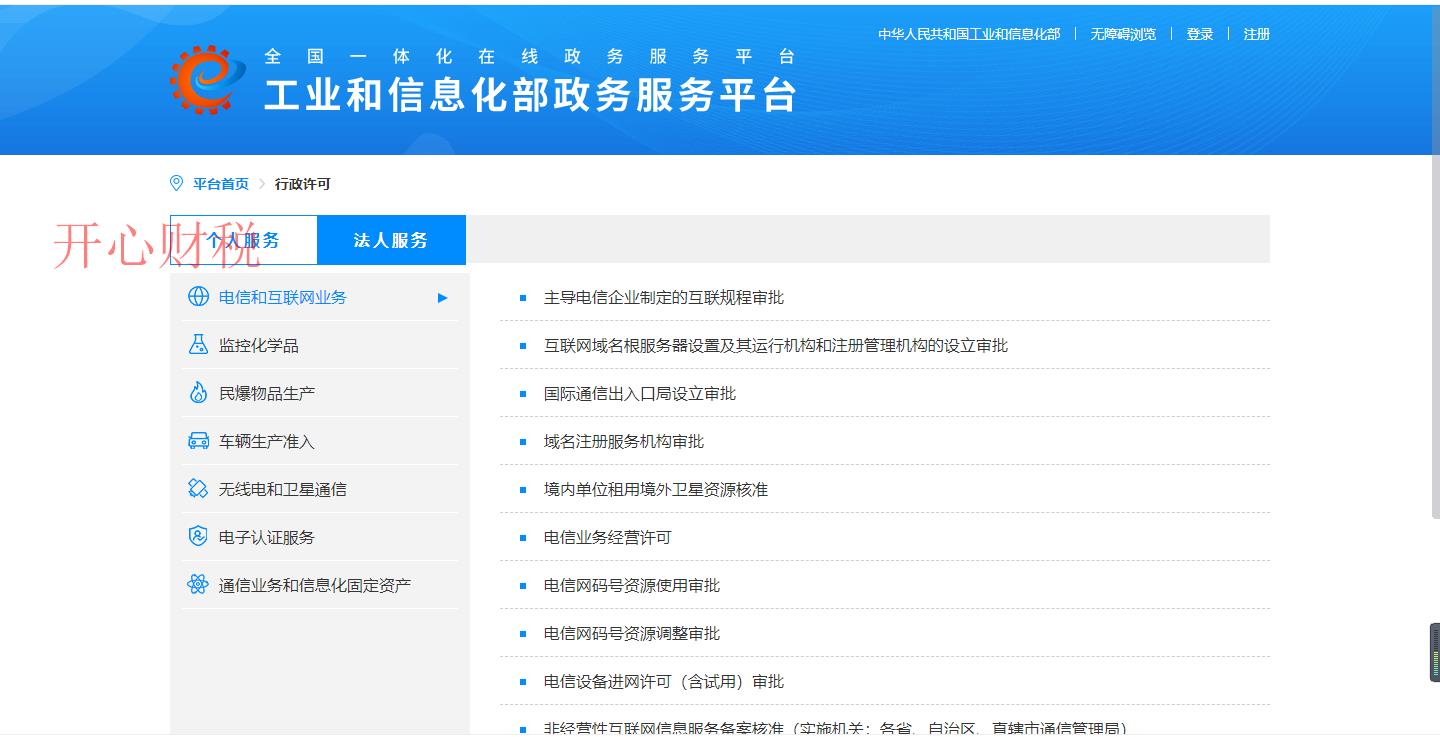The image size is (1440, 737).
Task: Select the 无线电和卫星通信 satellite icon
Action: click(195, 488)
